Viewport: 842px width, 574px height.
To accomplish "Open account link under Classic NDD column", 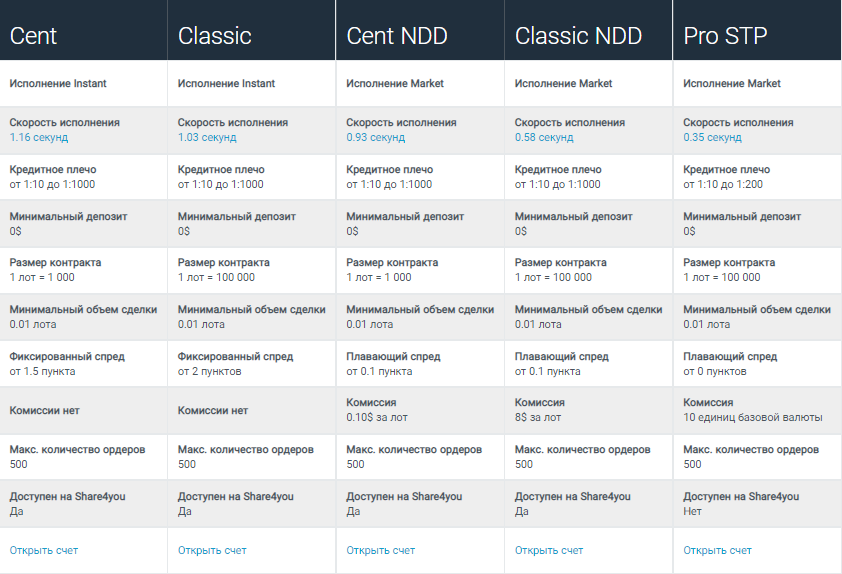I will (549, 550).
